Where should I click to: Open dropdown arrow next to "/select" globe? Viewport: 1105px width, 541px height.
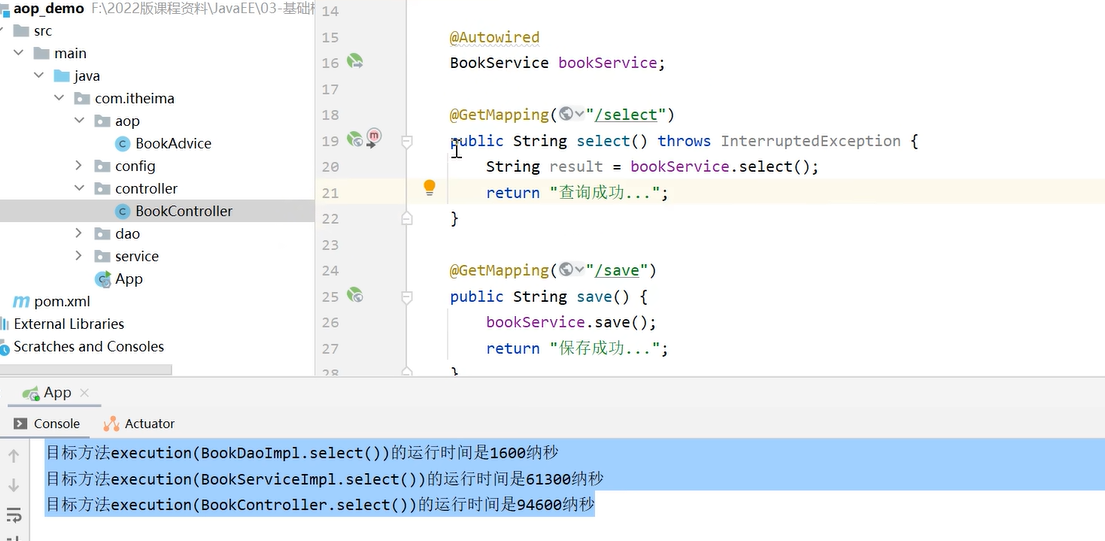[x=579, y=114]
